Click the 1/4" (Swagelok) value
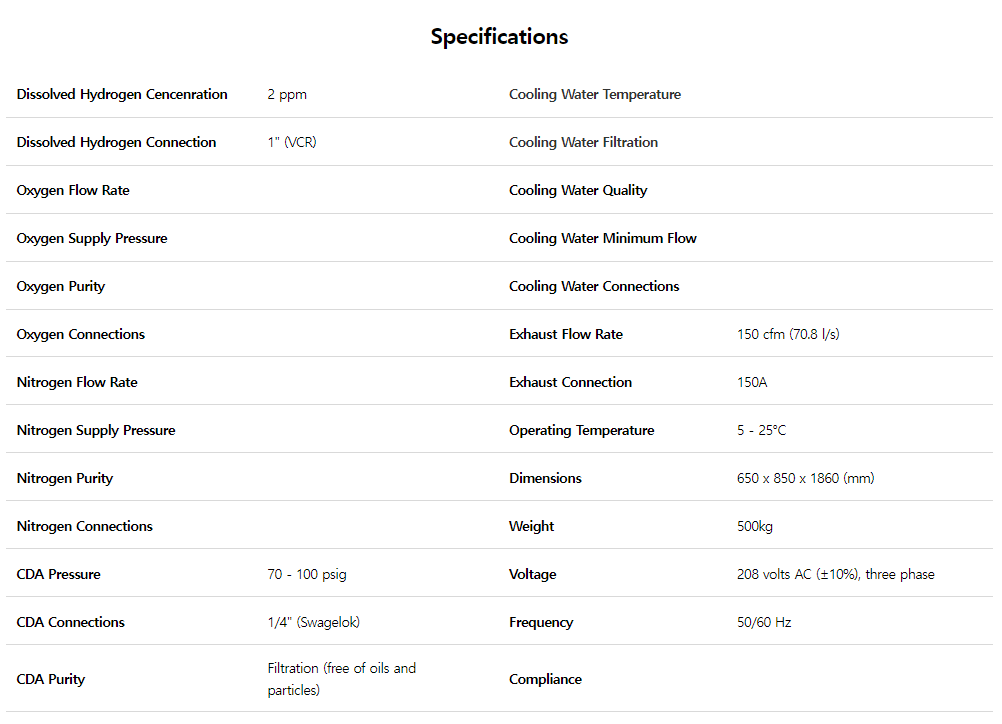Viewport: 1002px width, 724px height. 313,622
